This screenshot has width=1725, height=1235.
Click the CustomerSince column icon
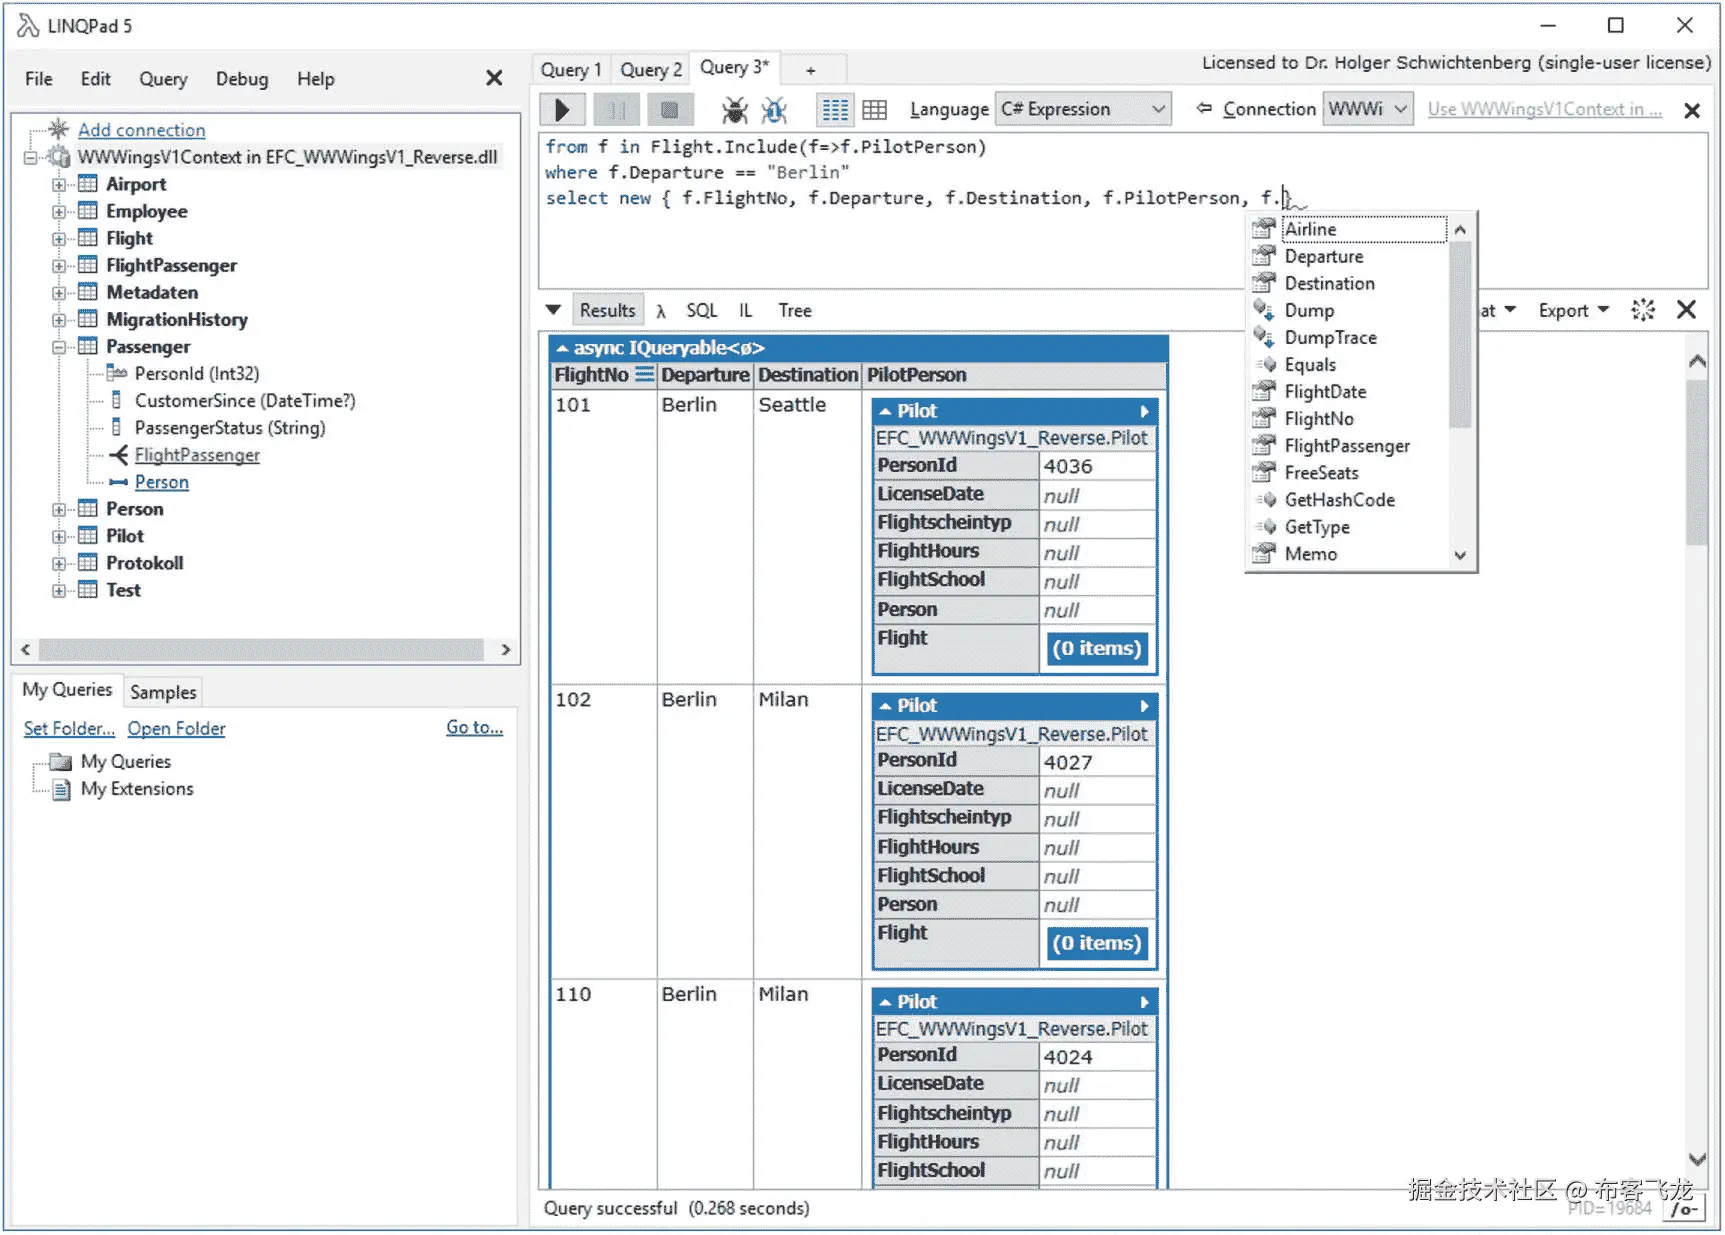pyautogui.click(x=116, y=400)
